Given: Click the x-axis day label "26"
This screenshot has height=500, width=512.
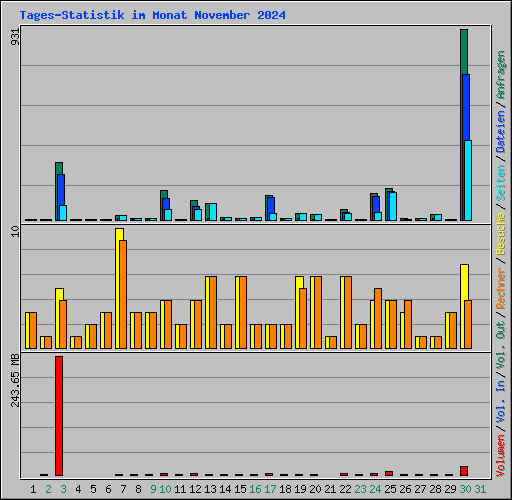Looking at the screenshot, I should [405, 489].
